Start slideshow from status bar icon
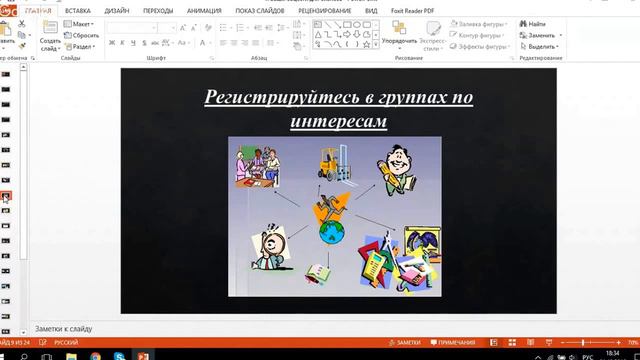The width and height of the screenshot is (640, 360). point(549,342)
